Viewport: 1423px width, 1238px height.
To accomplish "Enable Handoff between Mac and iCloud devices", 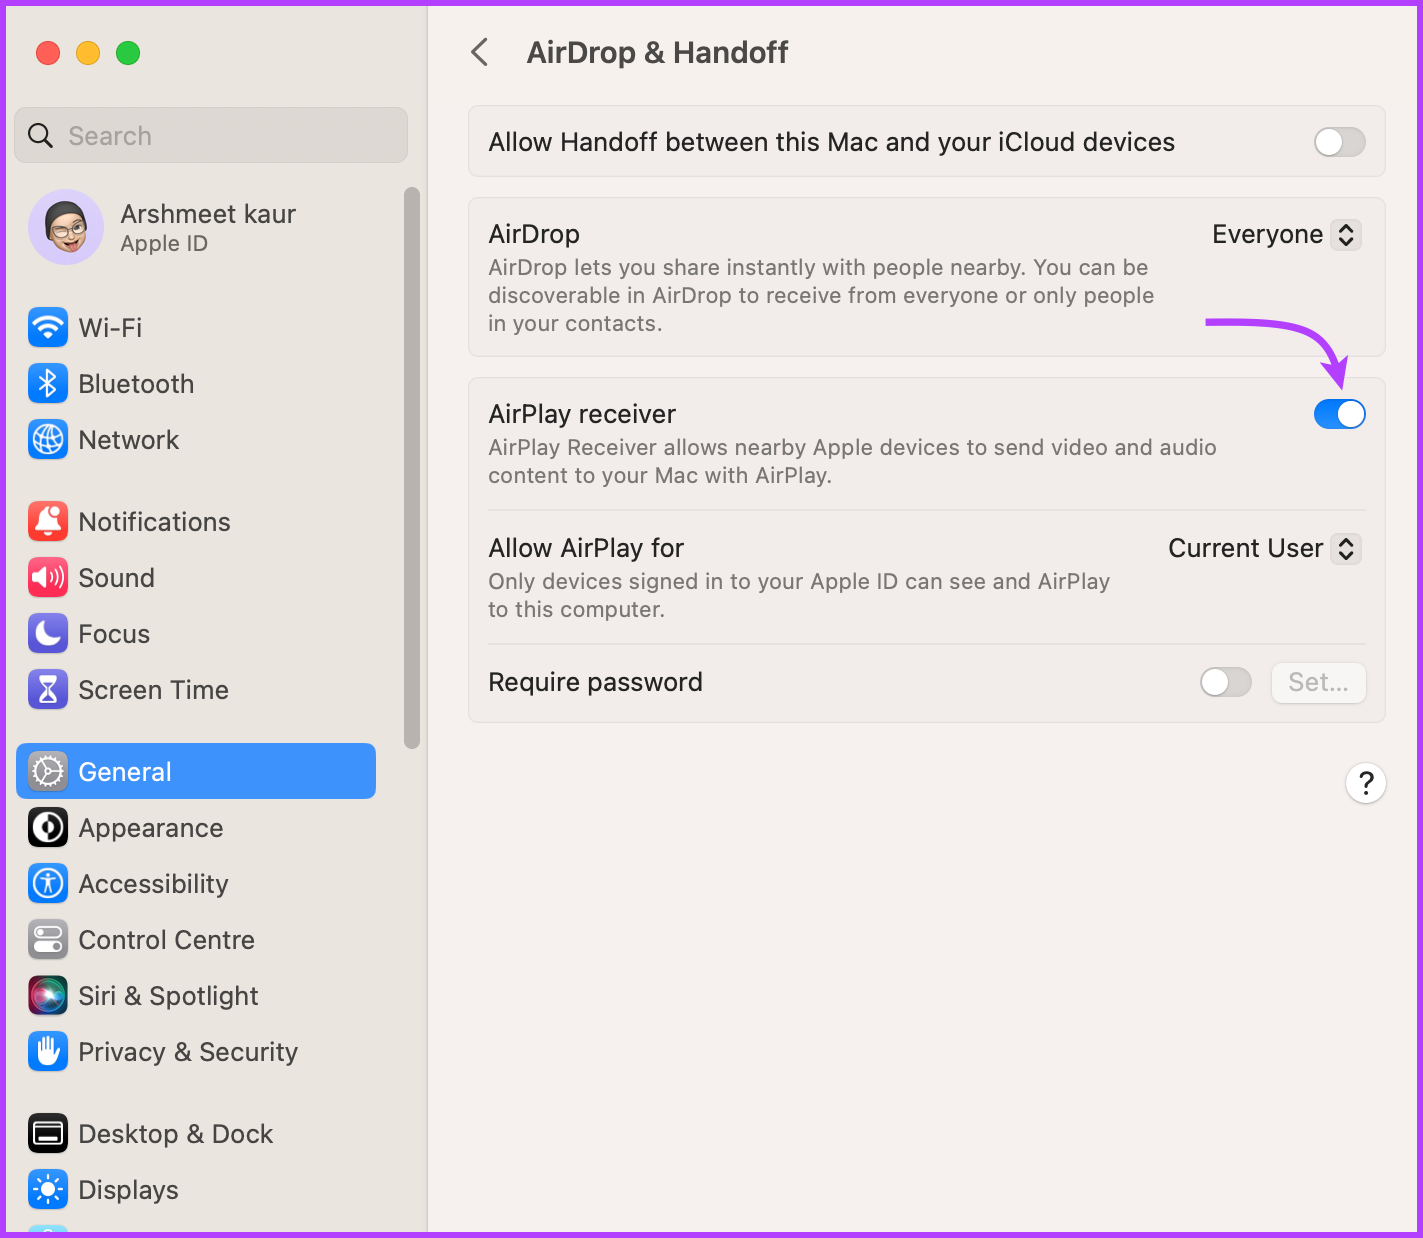I will tap(1339, 142).
